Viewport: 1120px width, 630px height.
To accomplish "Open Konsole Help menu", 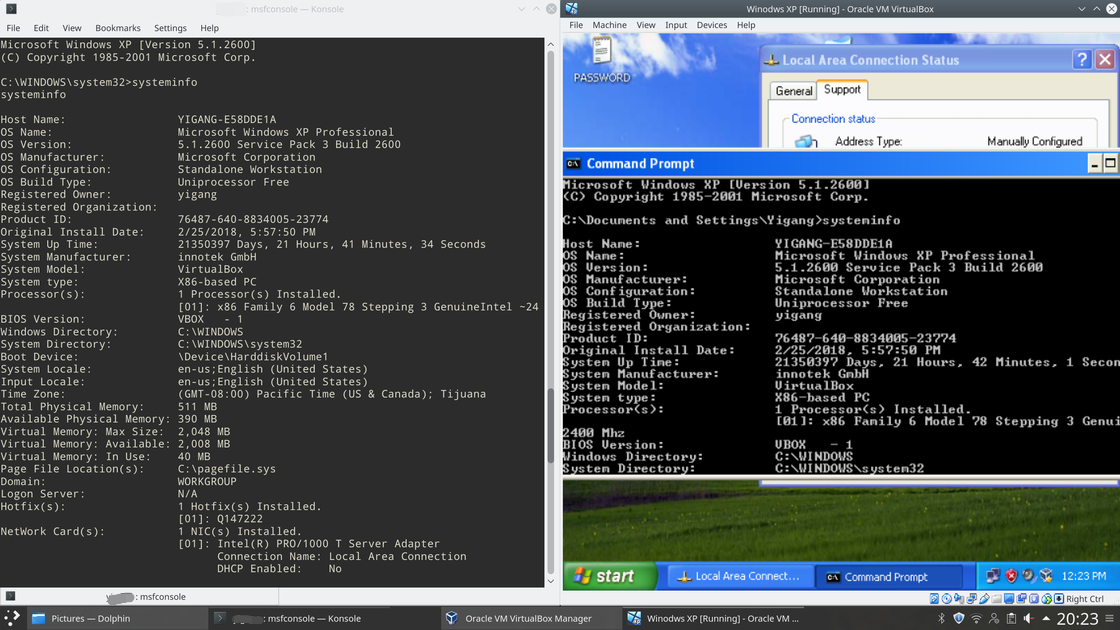I will coord(209,28).
